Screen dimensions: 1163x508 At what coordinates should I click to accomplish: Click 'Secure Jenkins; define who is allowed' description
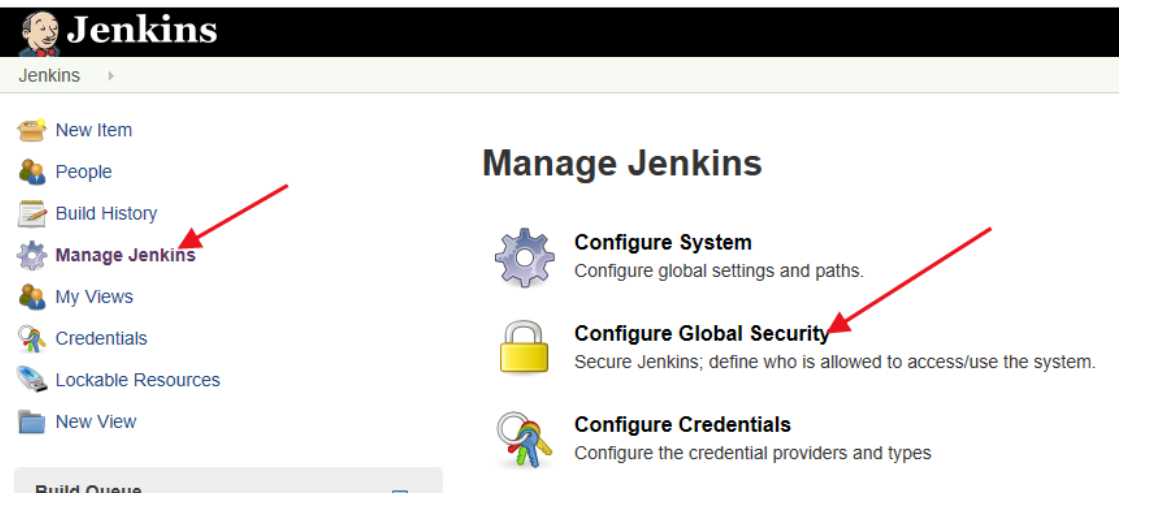834,362
